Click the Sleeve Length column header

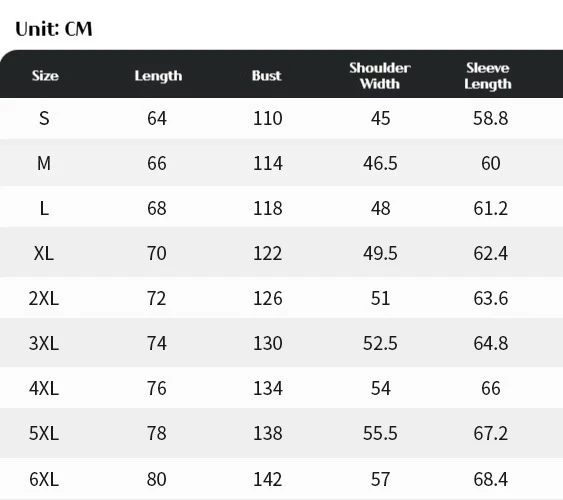pyautogui.click(x=488, y=76)
